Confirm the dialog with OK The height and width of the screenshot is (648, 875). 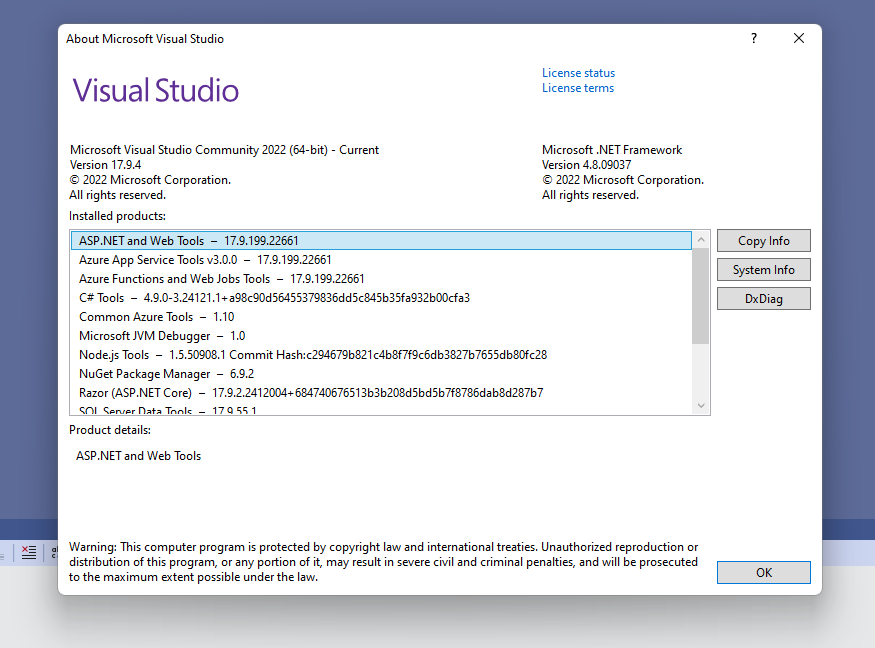(x=763, y=573)
